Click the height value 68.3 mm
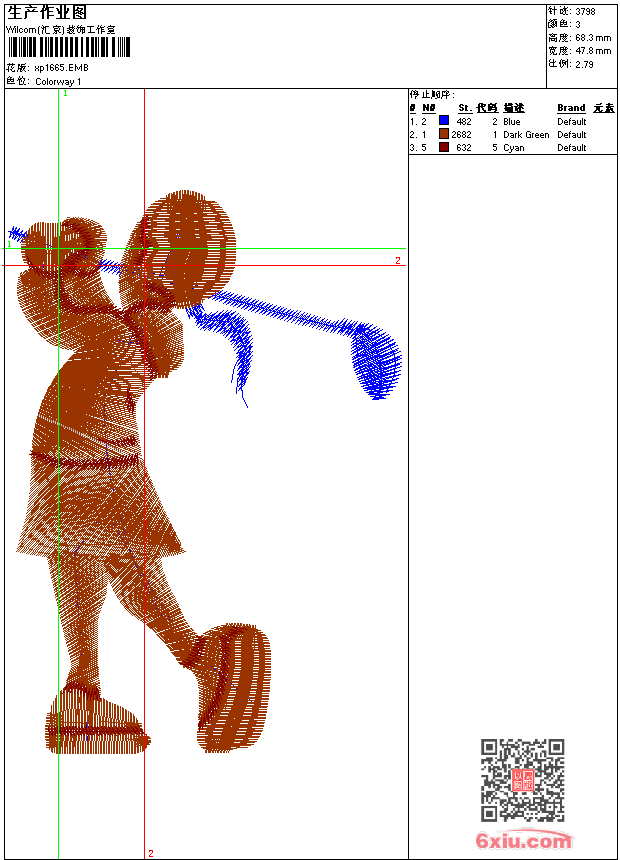 (x=593, y=38)
